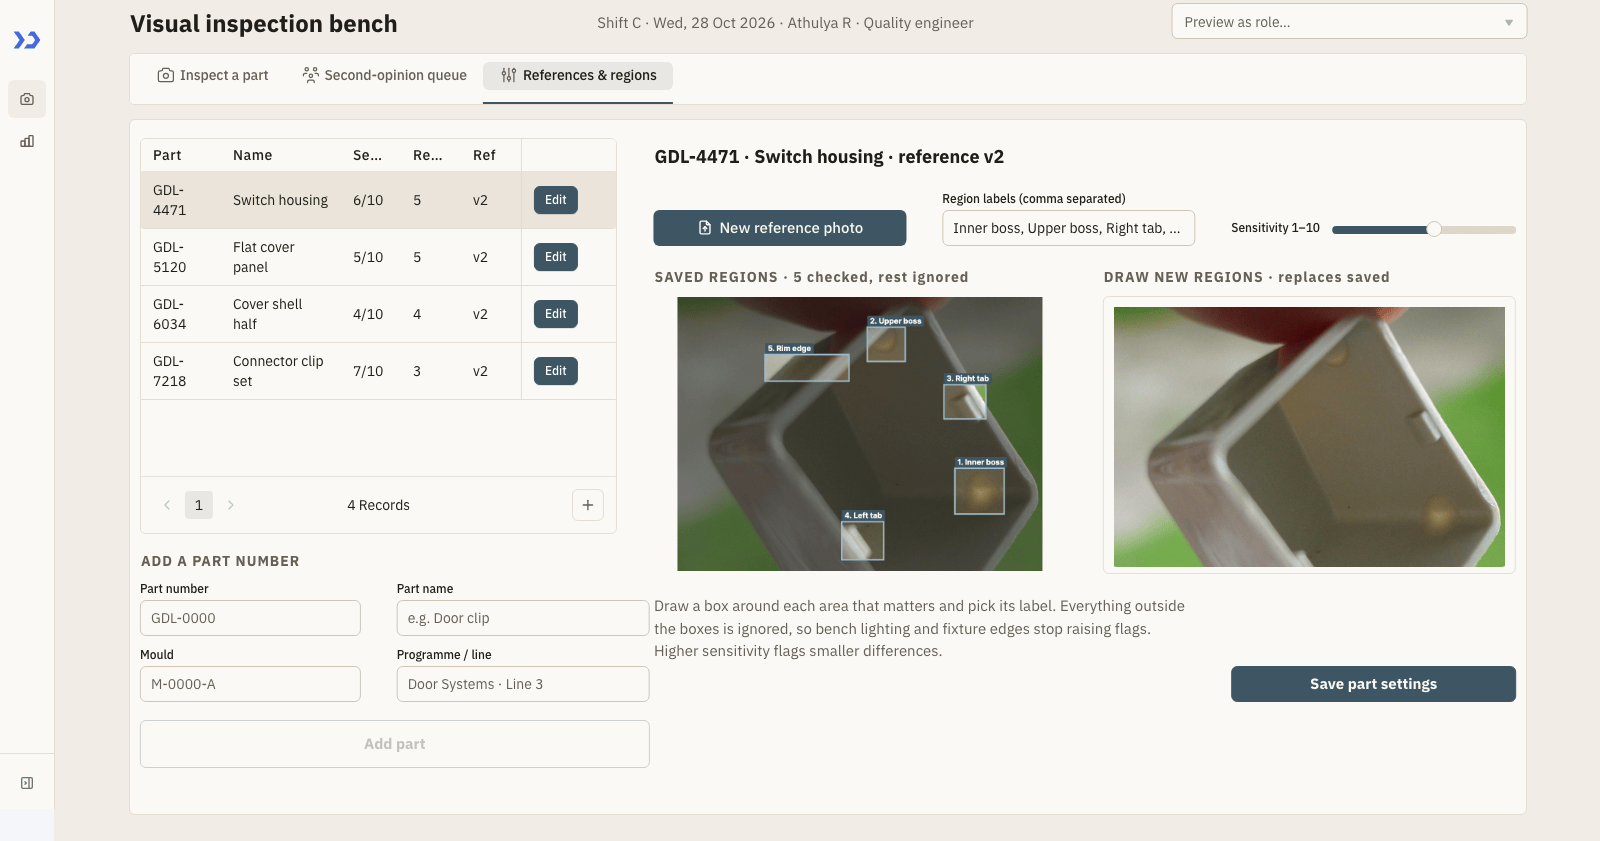Select the Rim edge region box
The height and width of the screenshot is (841, 1600).
pos(807,368)
